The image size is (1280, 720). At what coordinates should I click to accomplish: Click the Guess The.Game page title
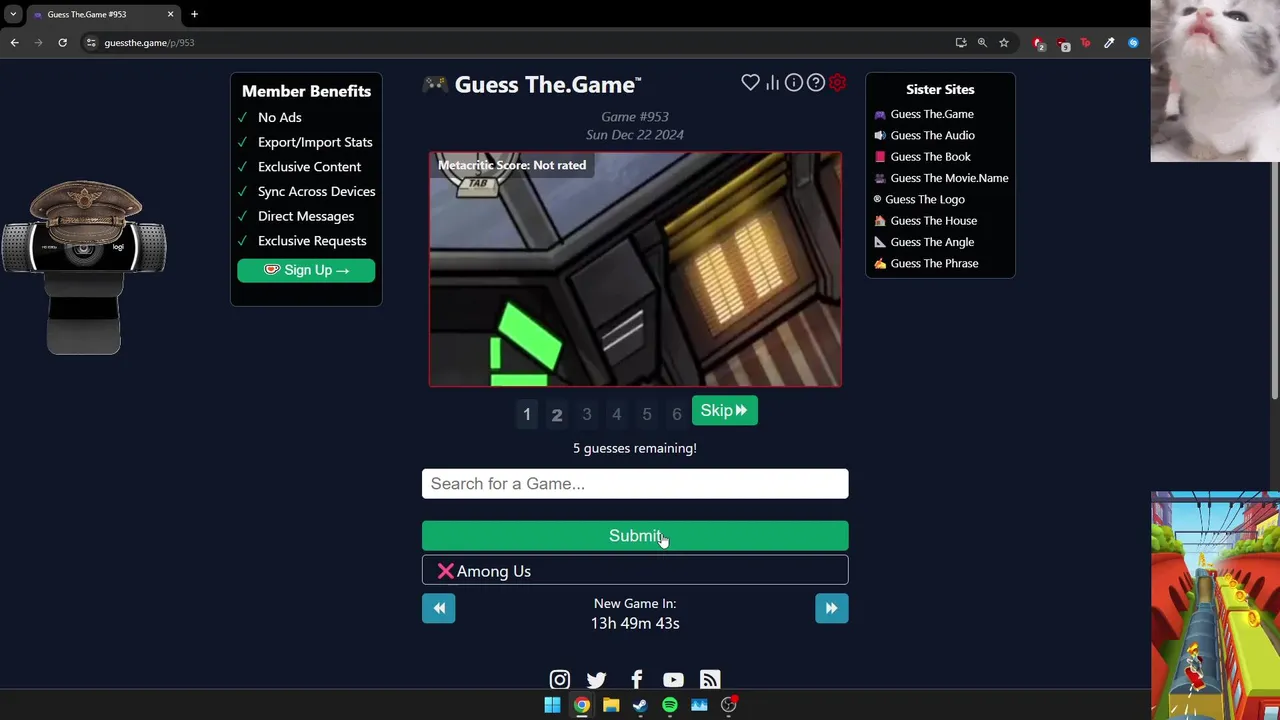point(548,85)
